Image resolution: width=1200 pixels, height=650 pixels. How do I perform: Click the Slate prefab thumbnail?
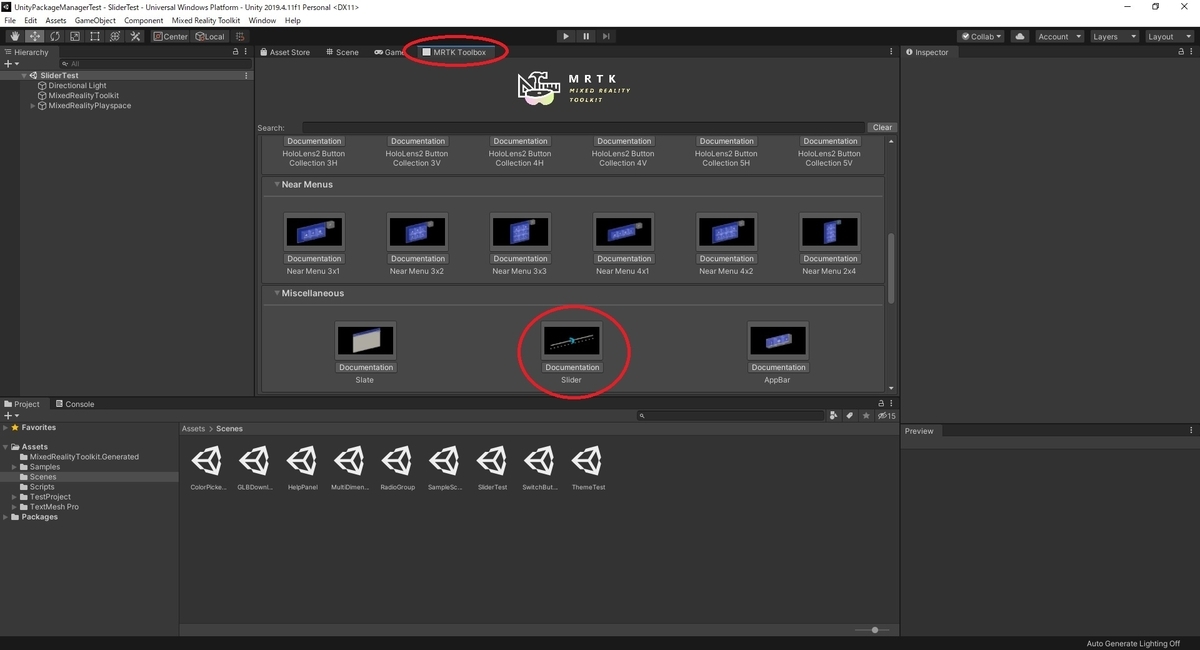(x=365, y=341)
